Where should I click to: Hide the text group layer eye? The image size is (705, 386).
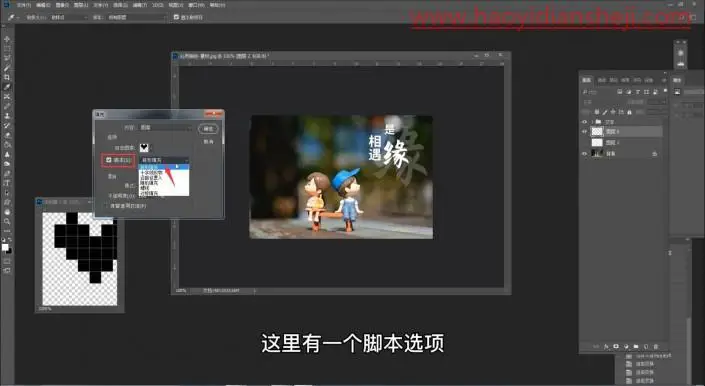coord(585,122)
